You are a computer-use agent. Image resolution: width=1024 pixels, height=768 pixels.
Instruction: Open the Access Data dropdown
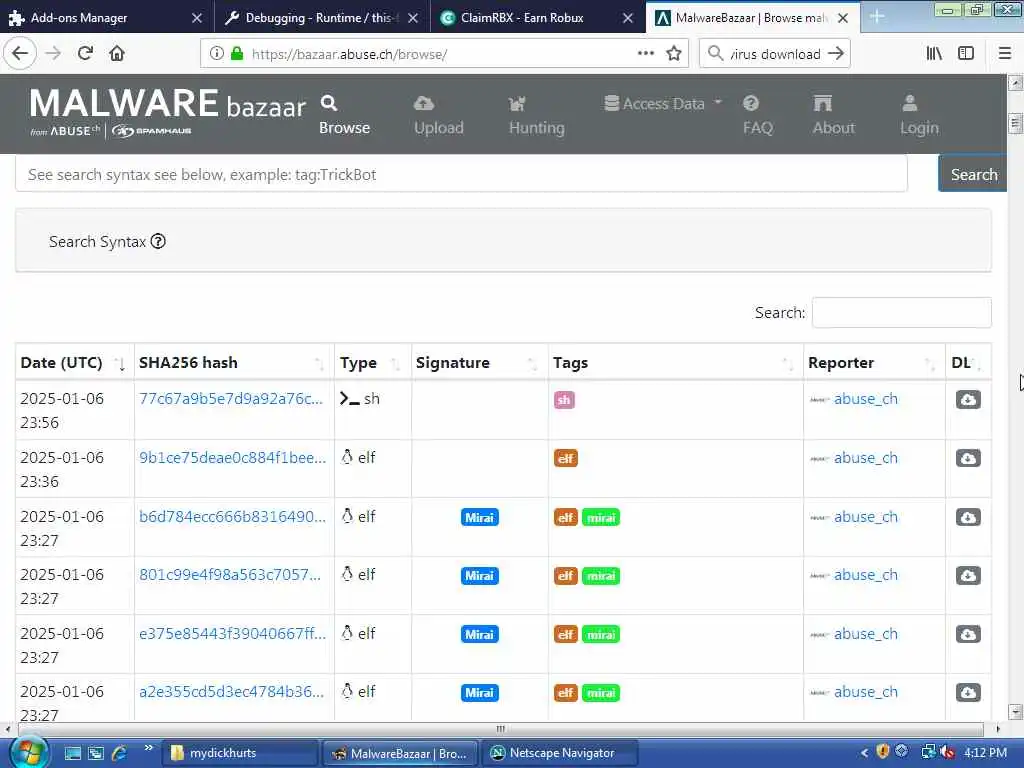click(x=663, y=104)
